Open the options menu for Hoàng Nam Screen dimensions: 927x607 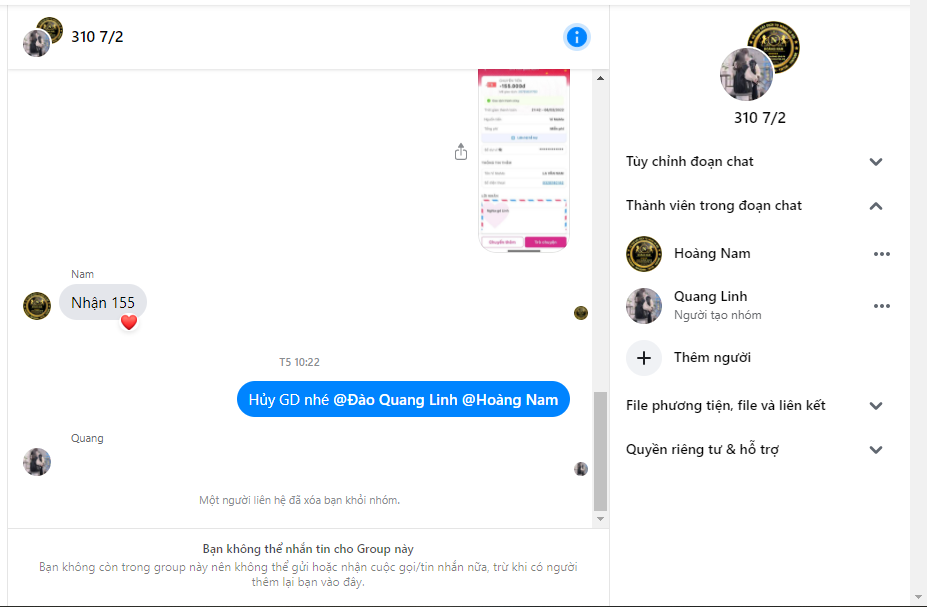[881, 253]
